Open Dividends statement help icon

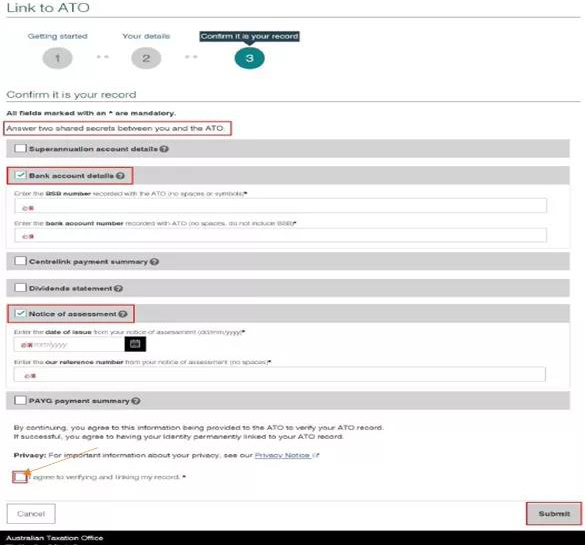119,288
